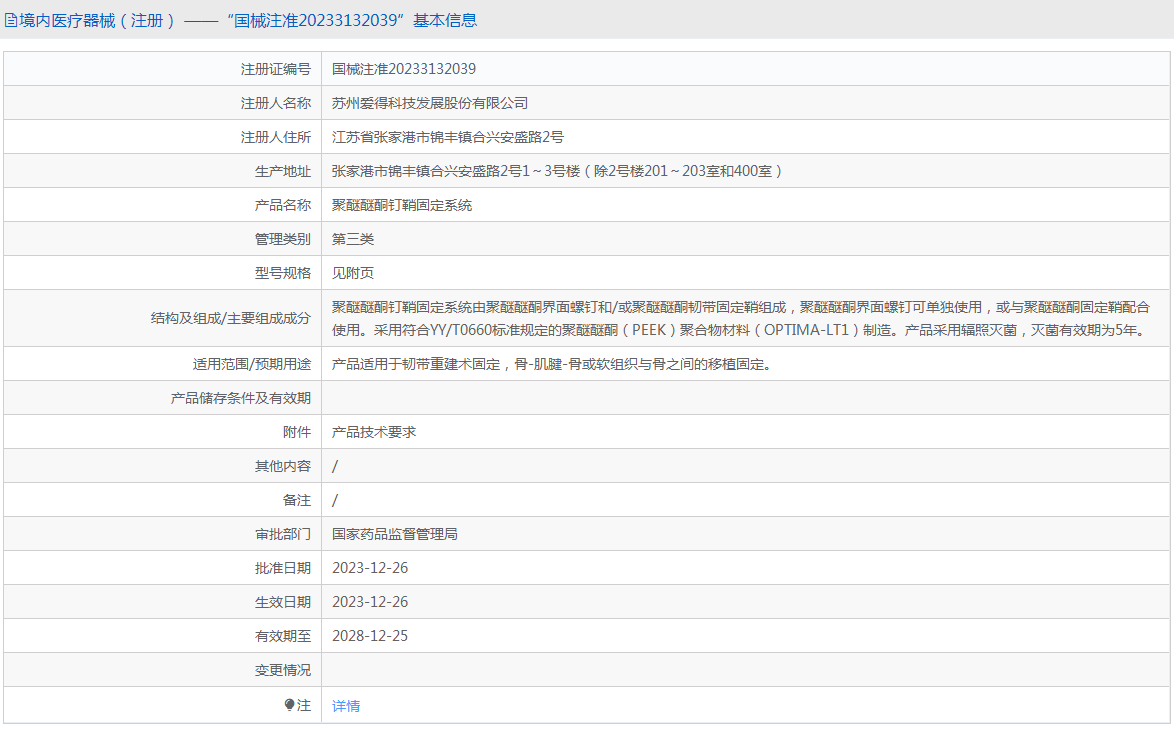
Task: Click the production address starting with 张家港市锦丰镇
Action: 556,171
